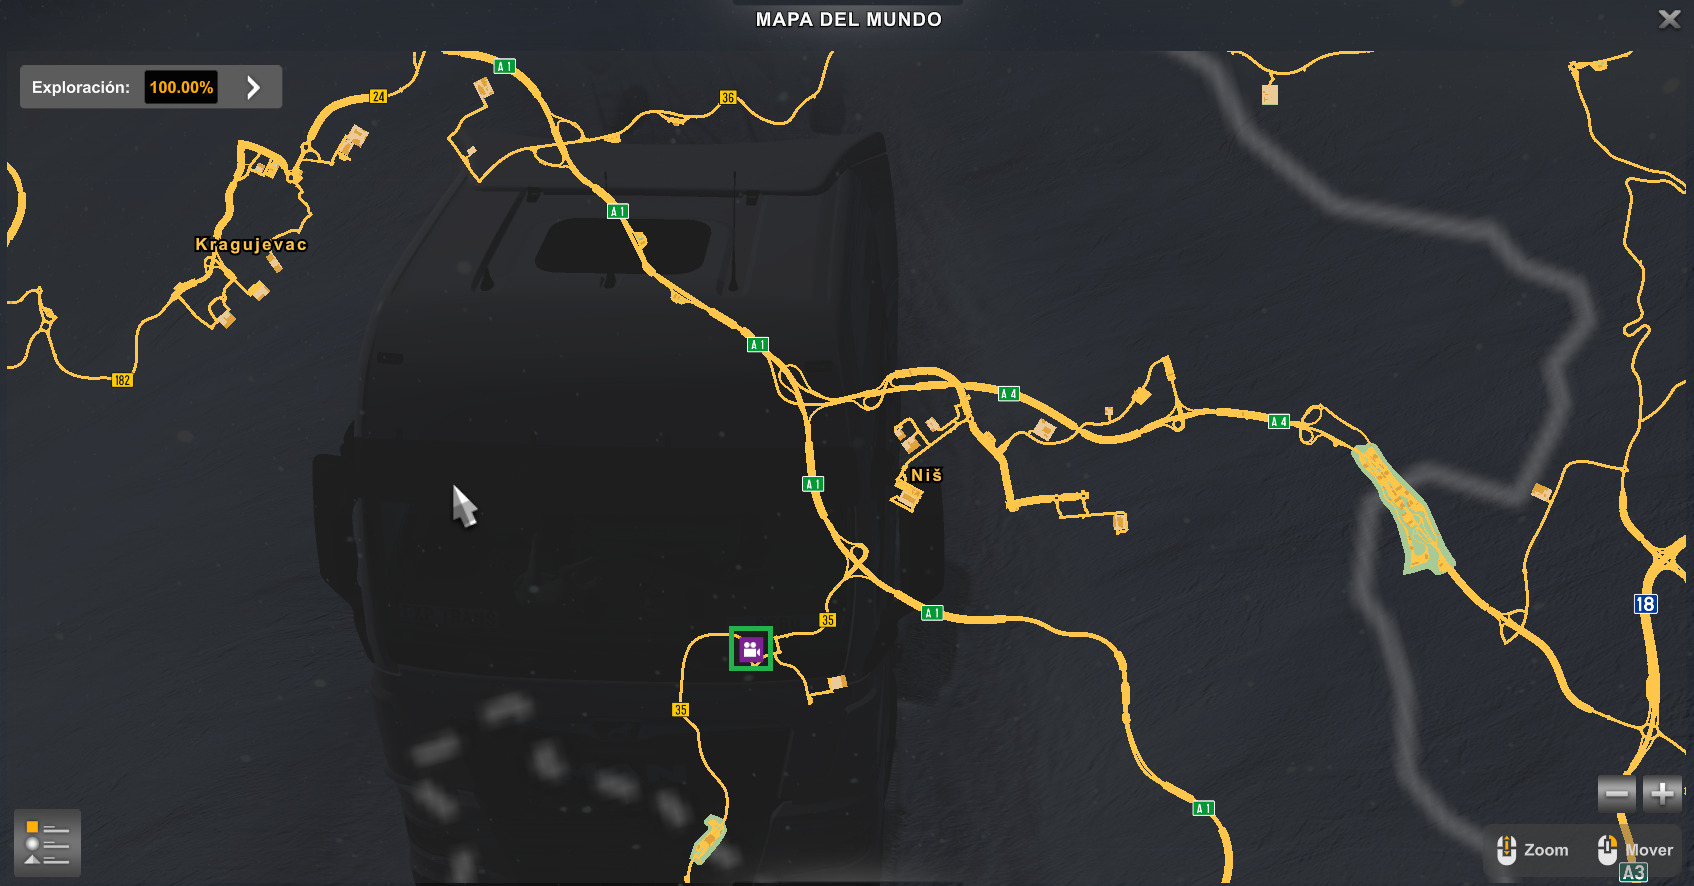Screen dimensions: 1694x886
Task: Click the topmost A1 highway sign
Action: 505,67
